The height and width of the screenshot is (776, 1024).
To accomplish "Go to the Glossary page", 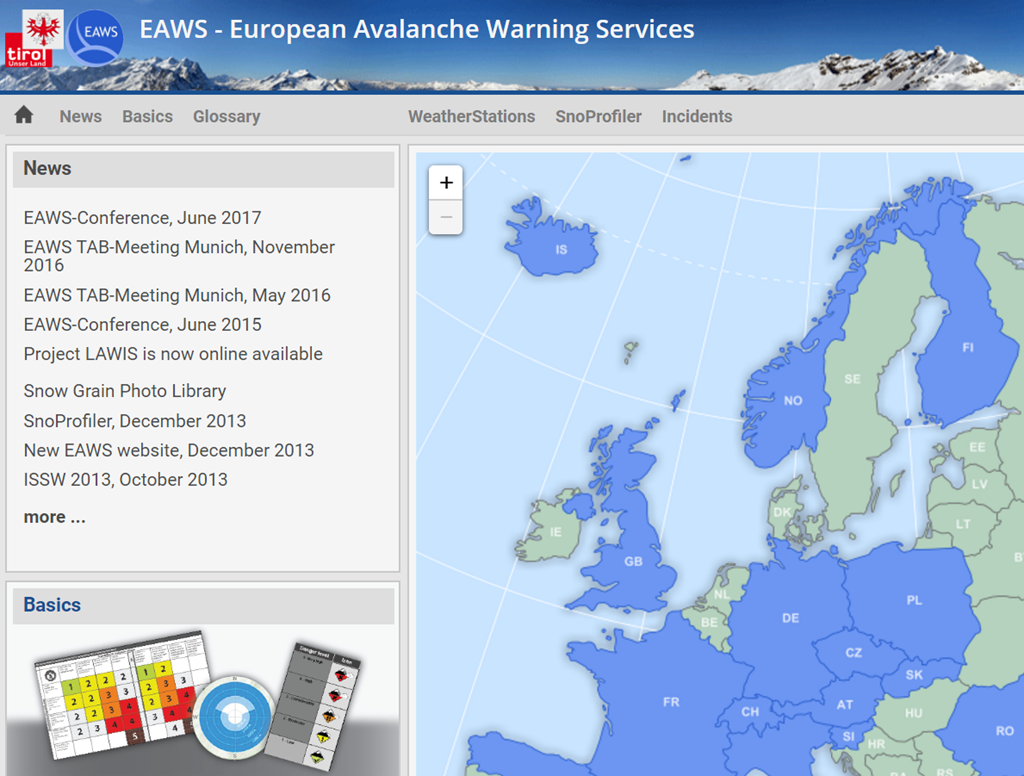I will coord(226,116).
